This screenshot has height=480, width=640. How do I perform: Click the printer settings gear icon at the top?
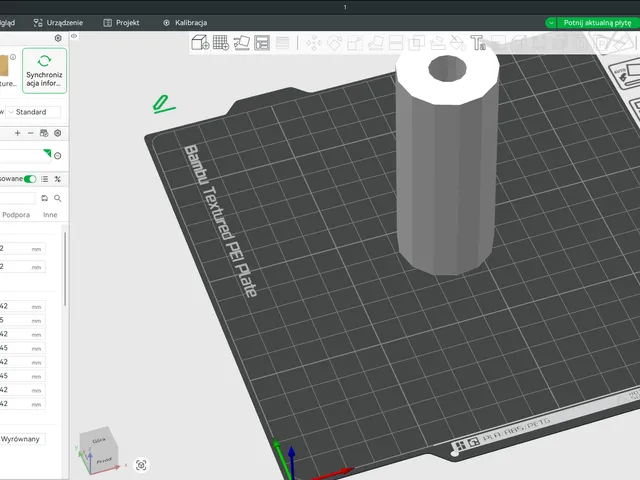pyautogui.click(x=58, y=38)
